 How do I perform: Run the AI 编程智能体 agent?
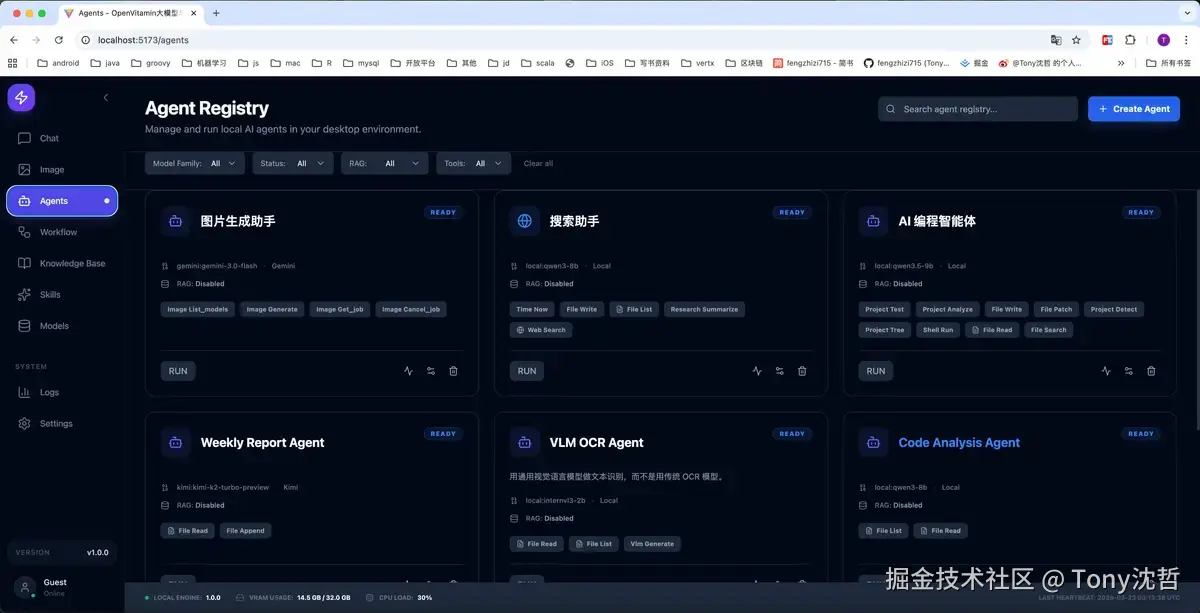point(876,371)
